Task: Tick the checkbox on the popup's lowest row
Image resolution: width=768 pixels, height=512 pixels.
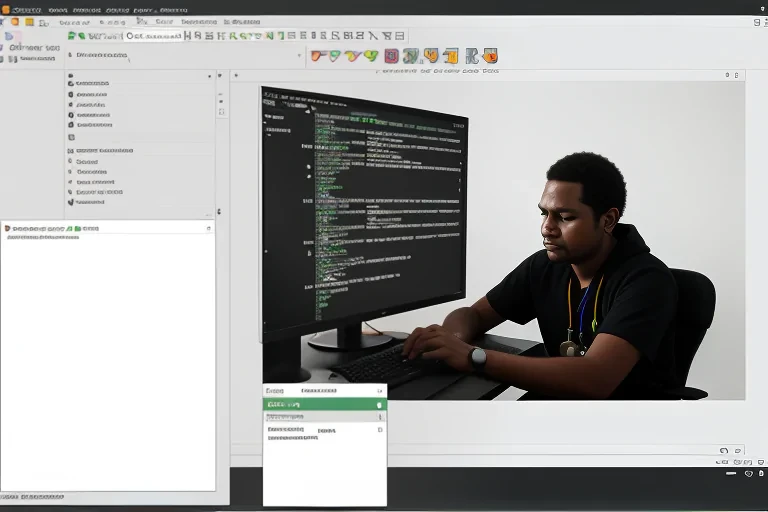Action: [x=380, y=430]
